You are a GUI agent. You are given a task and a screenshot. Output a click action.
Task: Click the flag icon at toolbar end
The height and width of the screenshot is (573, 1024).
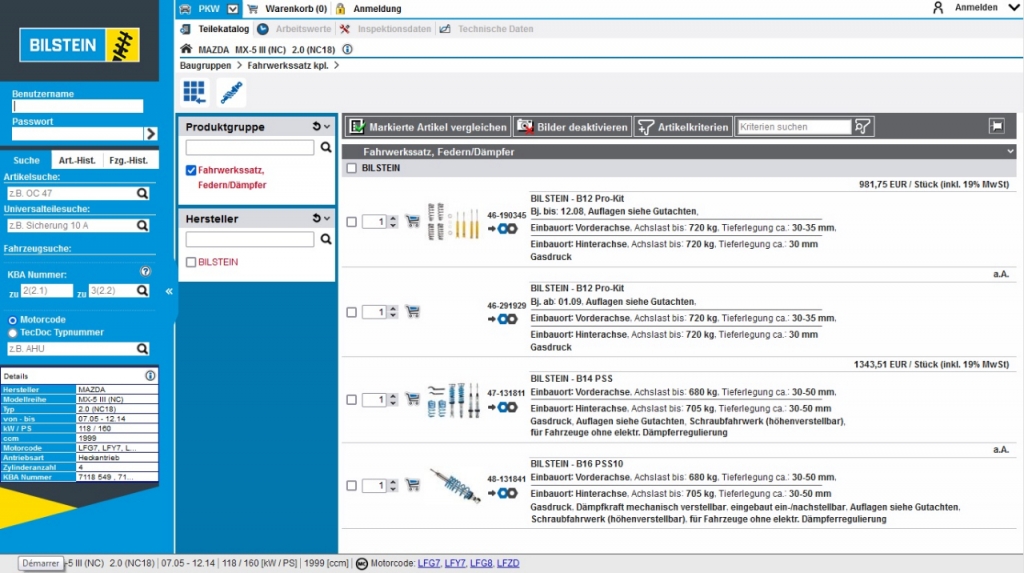(x=997, y=126)
